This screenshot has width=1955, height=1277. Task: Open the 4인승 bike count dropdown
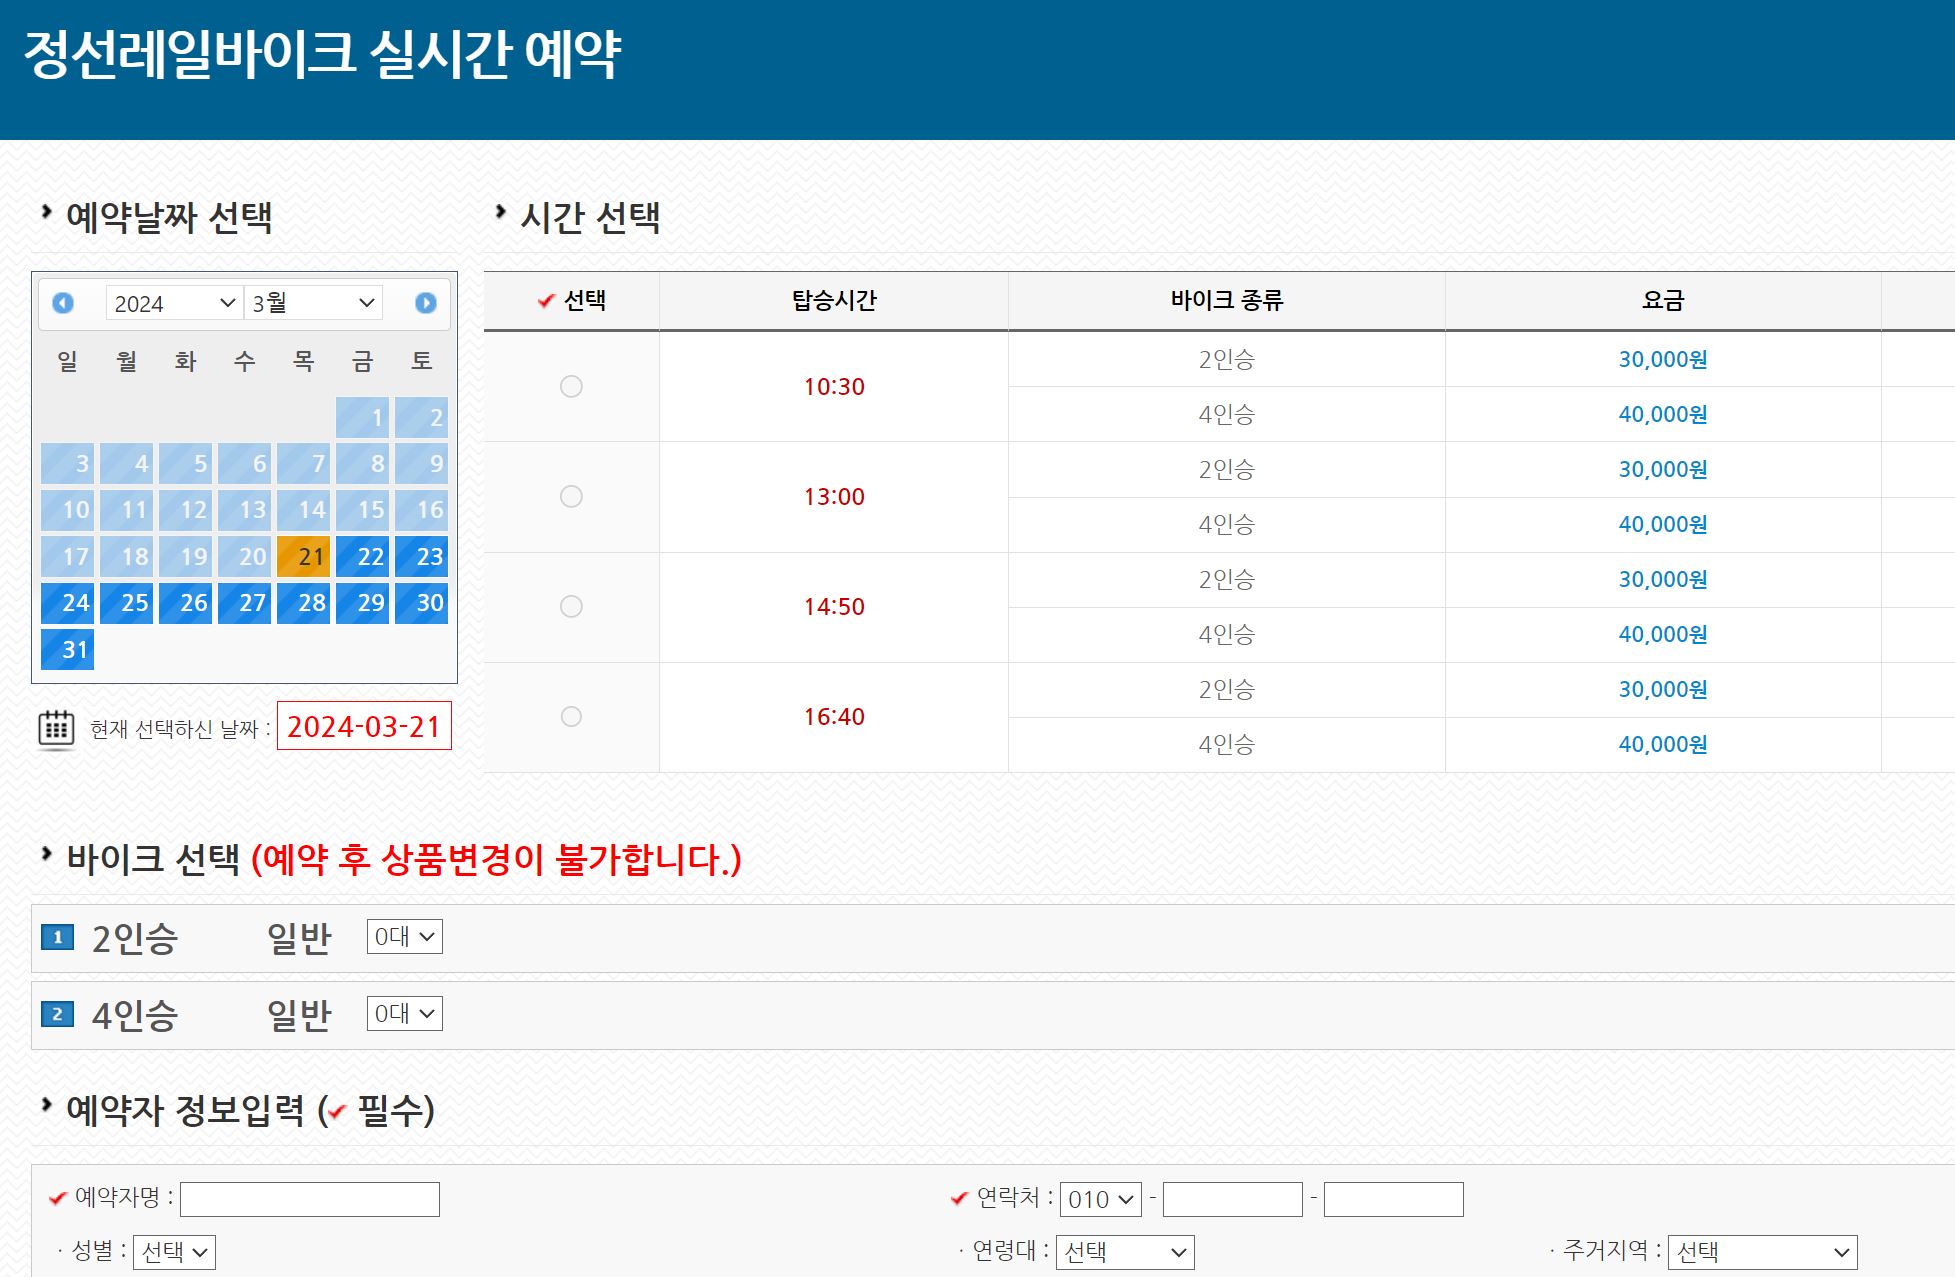coord(404,1013)
